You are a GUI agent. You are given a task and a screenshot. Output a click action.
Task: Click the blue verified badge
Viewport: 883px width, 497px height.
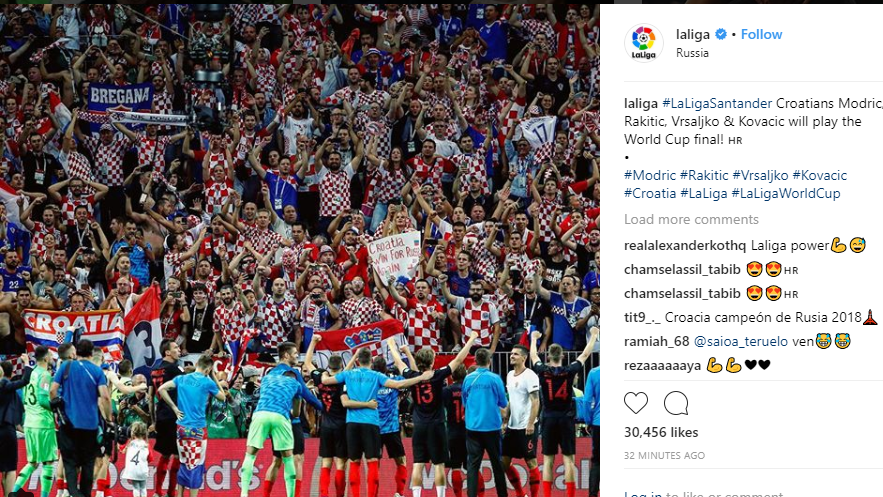[x=720, y=34]
